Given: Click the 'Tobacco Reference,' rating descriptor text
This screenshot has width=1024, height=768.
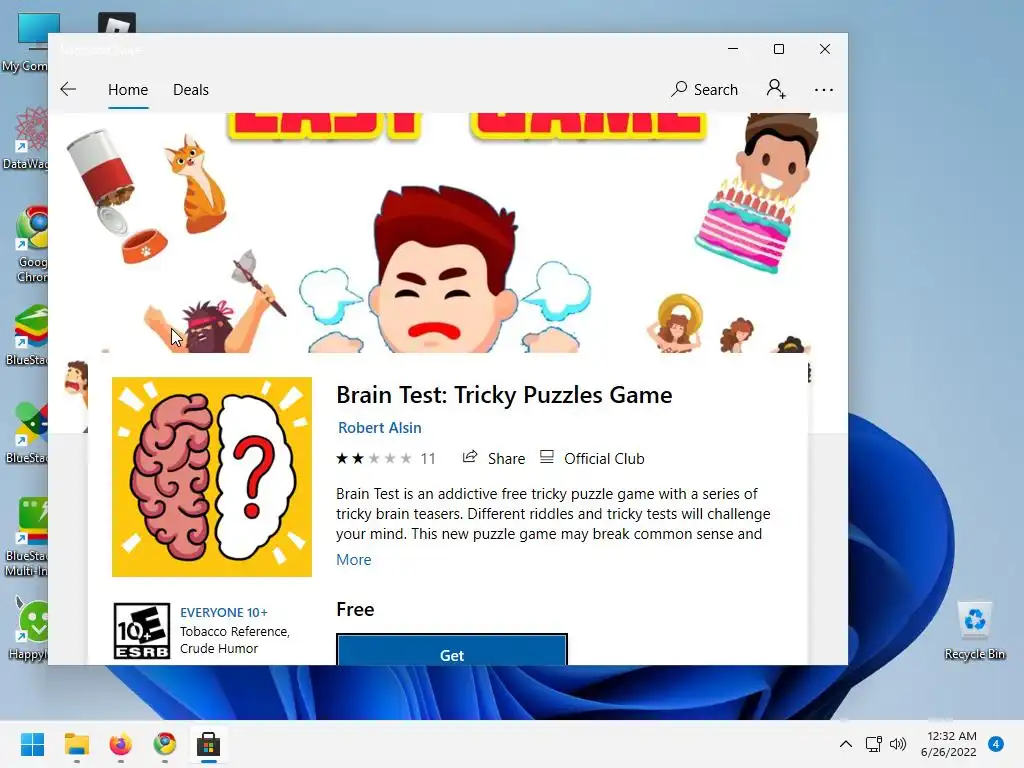Looking at the screenshot, I should tap(234, 632).
